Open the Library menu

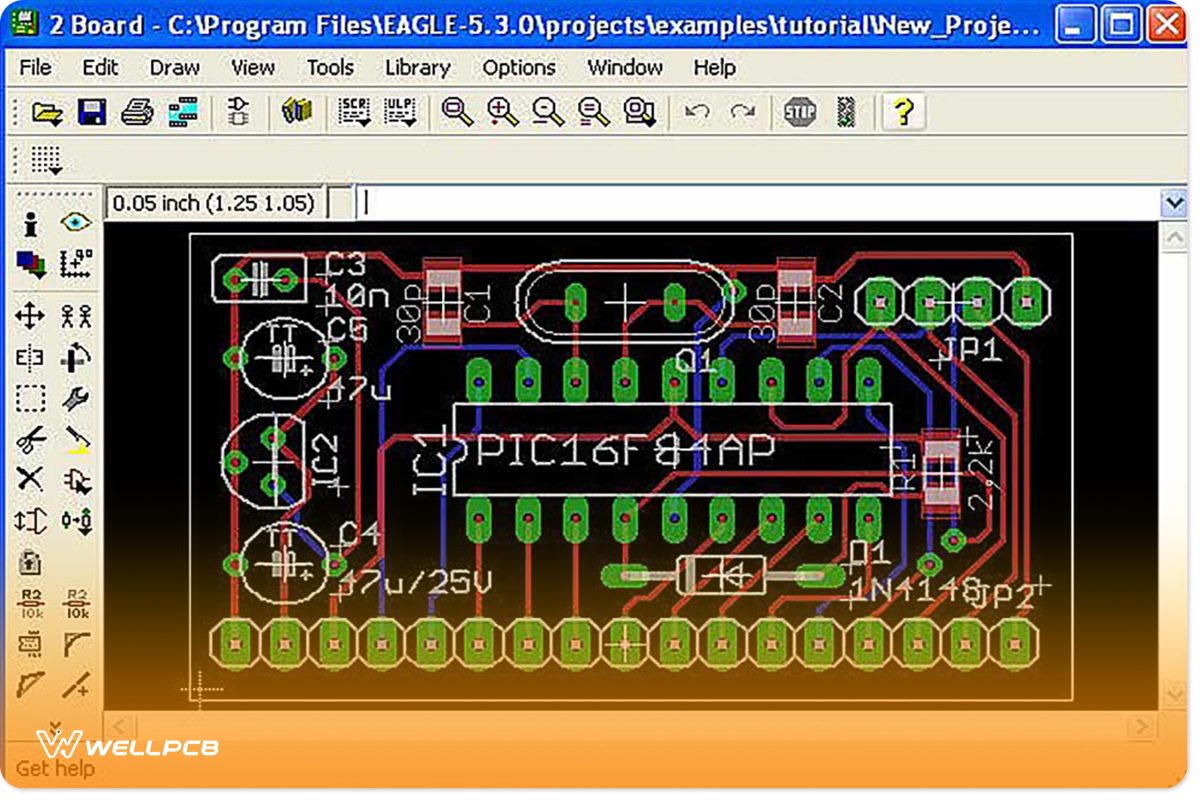(417, 68)
